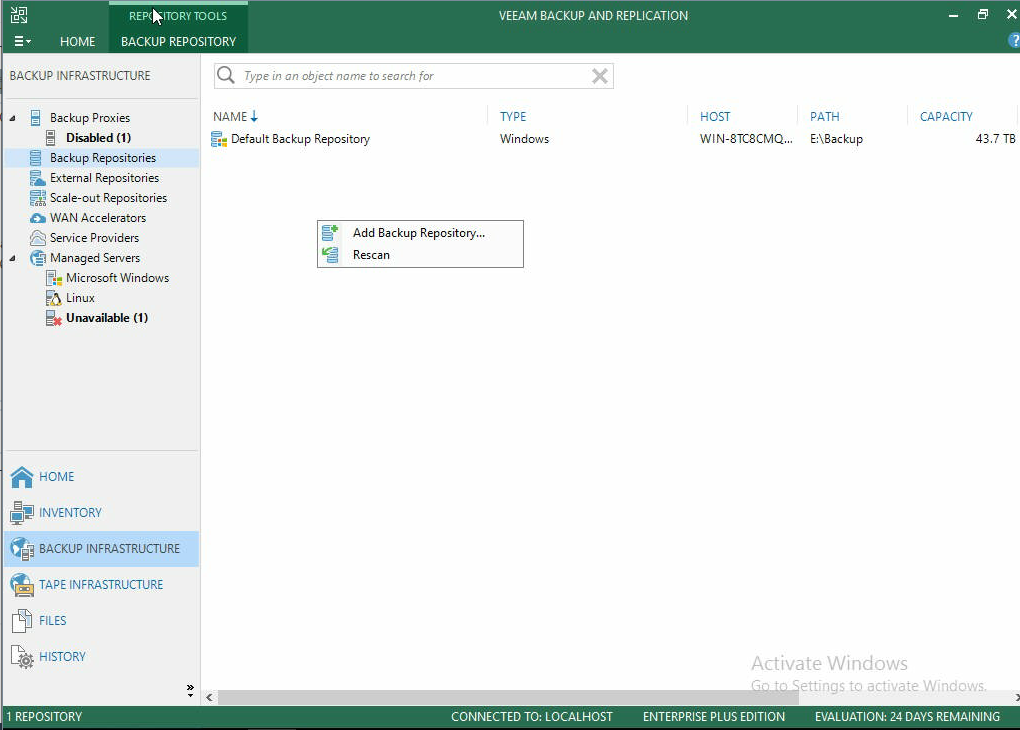
Task: Choose Rescan from the context menu
Action: point(420,255)
